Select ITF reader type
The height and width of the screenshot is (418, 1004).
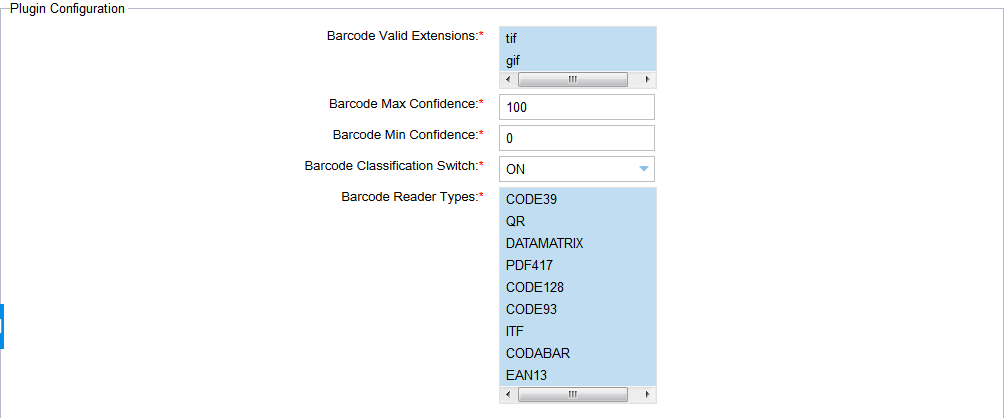[x=578, y=331]
